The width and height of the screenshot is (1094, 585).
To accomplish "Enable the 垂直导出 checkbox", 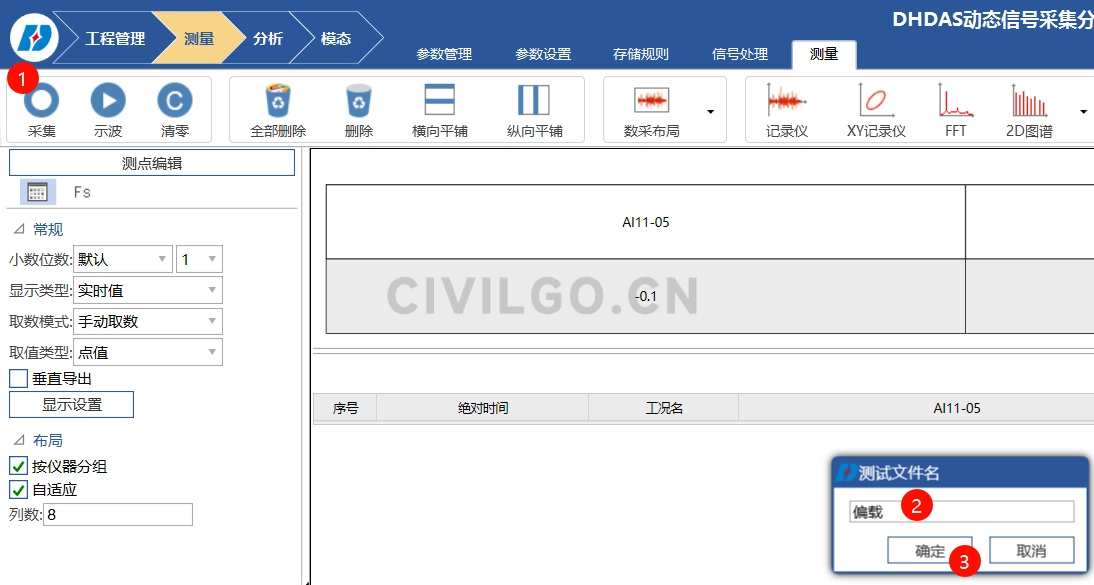I will pos(18,379).
